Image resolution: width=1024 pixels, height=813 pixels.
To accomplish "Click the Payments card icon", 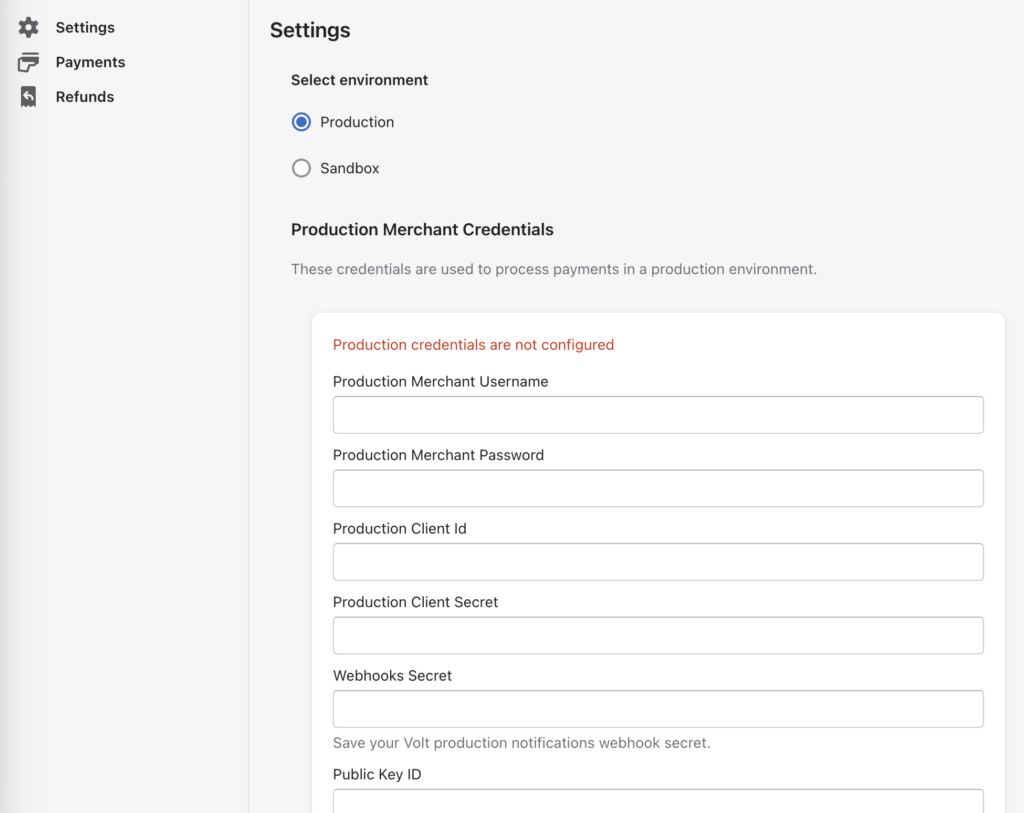I will [28, 62].
